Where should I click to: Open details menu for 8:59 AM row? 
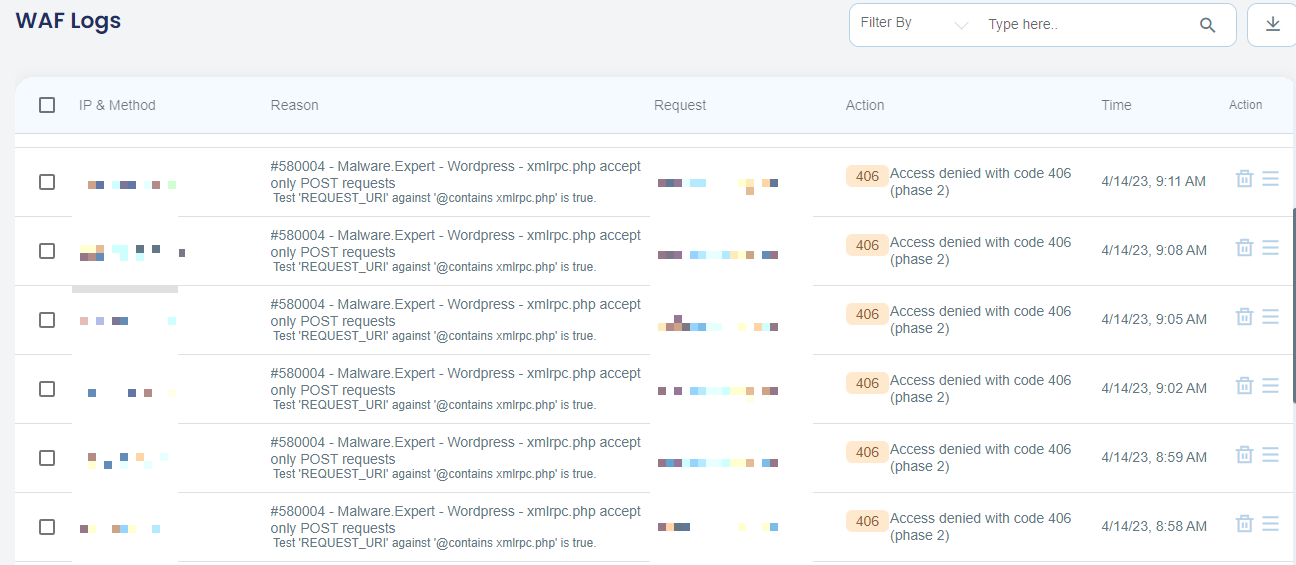(x=1270, y=454)
